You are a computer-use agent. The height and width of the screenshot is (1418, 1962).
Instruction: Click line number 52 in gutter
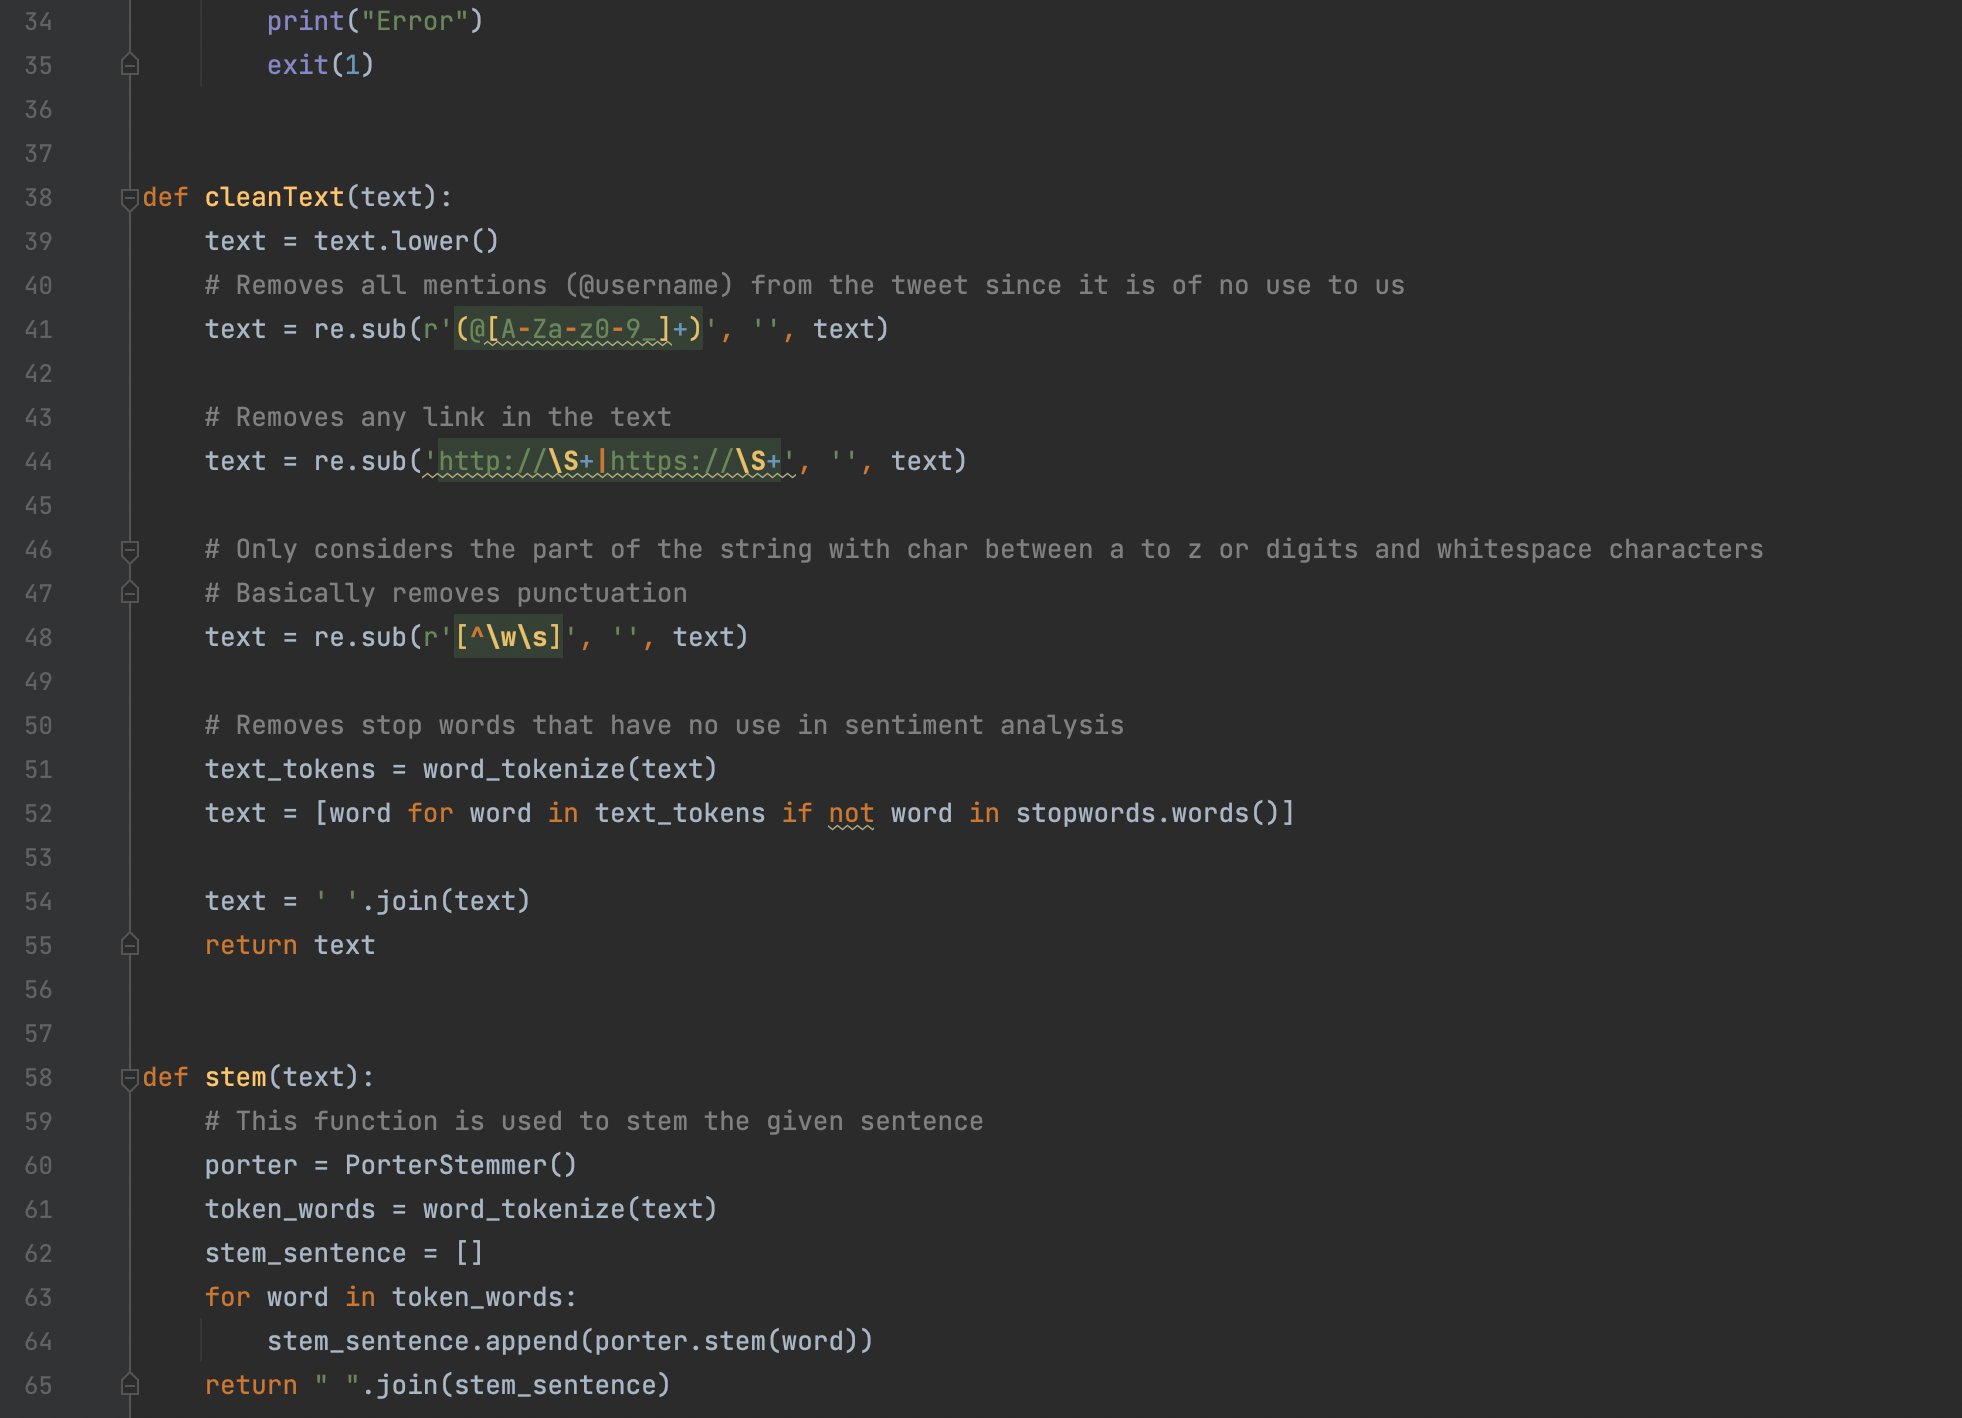[x=38, y=814]
